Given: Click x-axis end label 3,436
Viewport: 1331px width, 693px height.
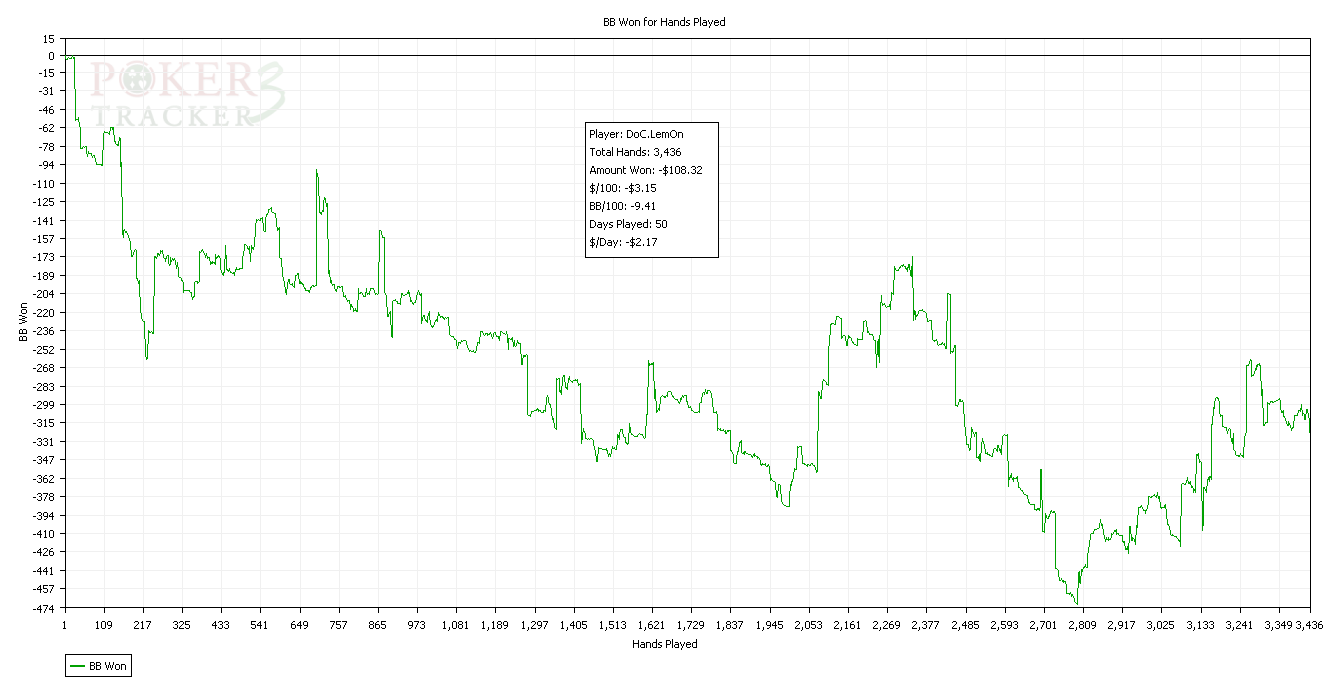Looking at the screenshot, I should click(x=1310, y=625).
